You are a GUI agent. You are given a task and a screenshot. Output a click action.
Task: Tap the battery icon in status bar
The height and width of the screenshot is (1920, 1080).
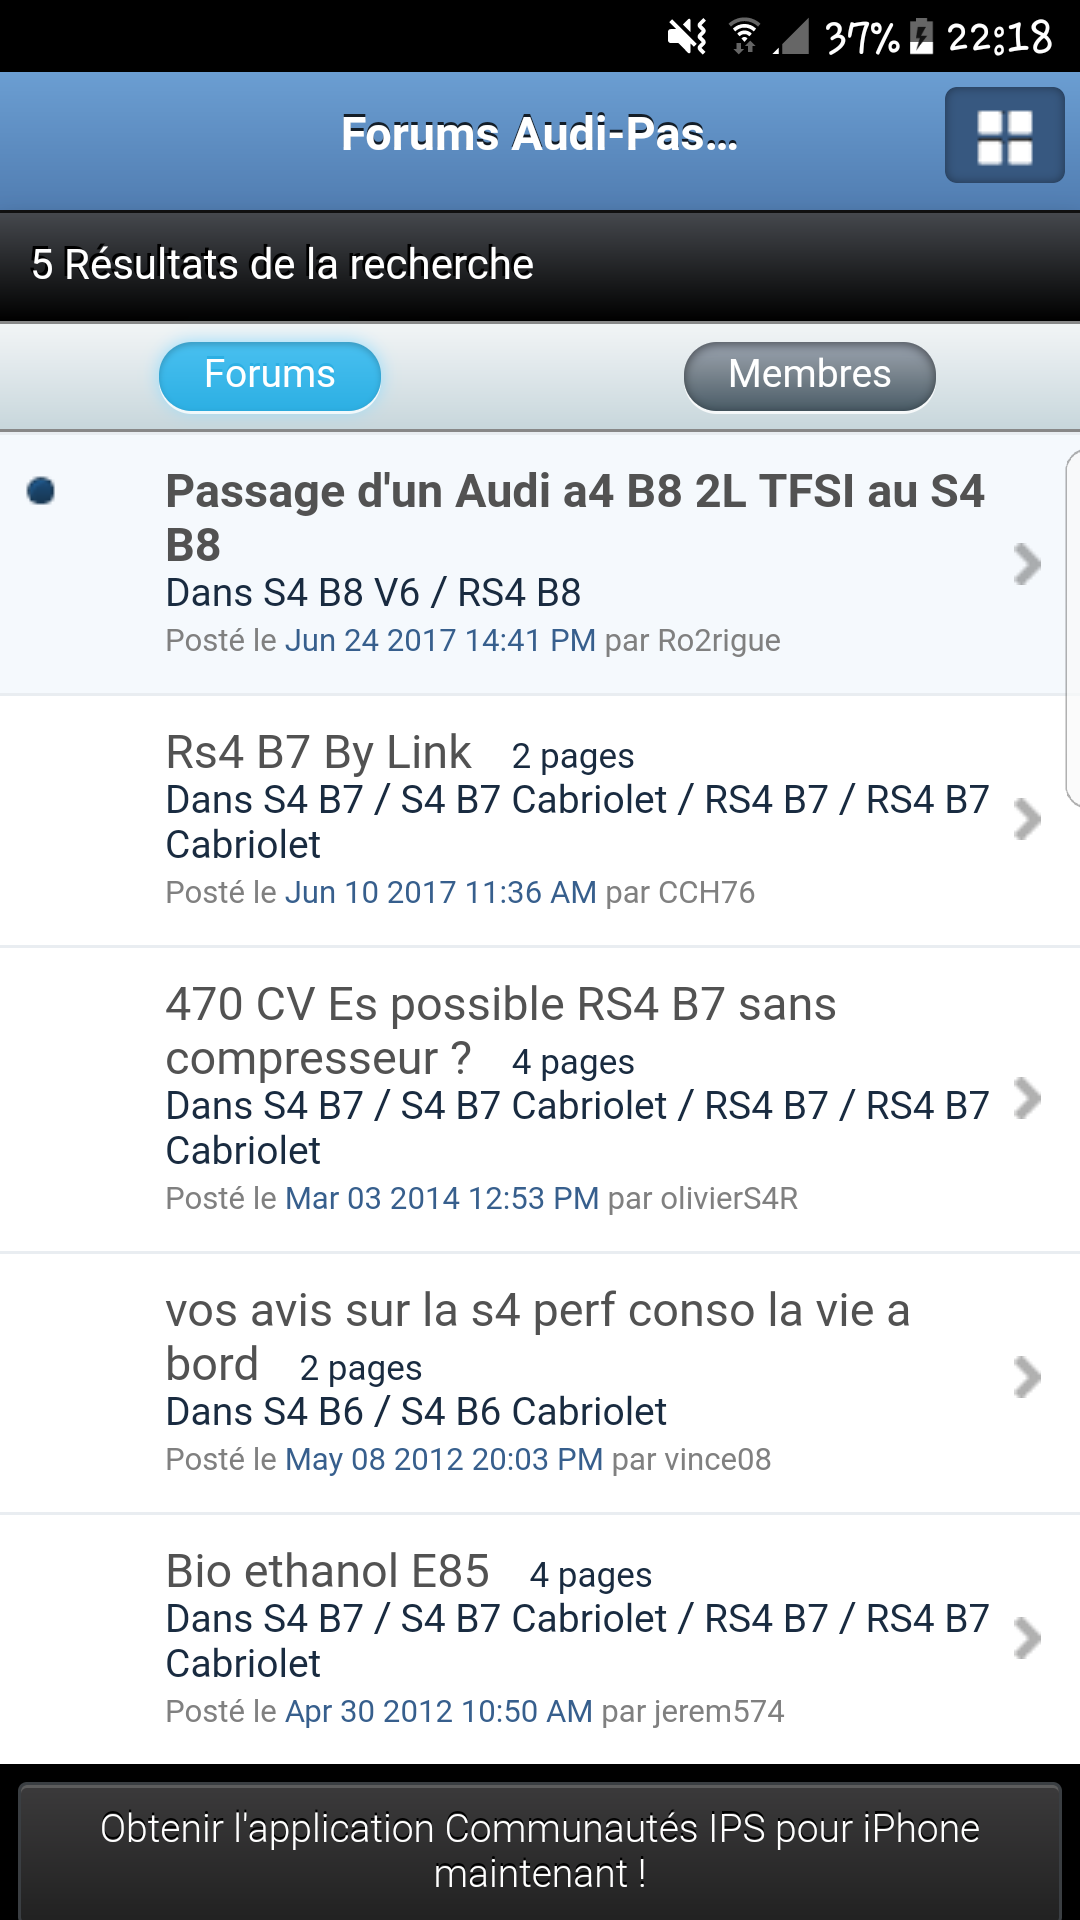pos(921,37)
